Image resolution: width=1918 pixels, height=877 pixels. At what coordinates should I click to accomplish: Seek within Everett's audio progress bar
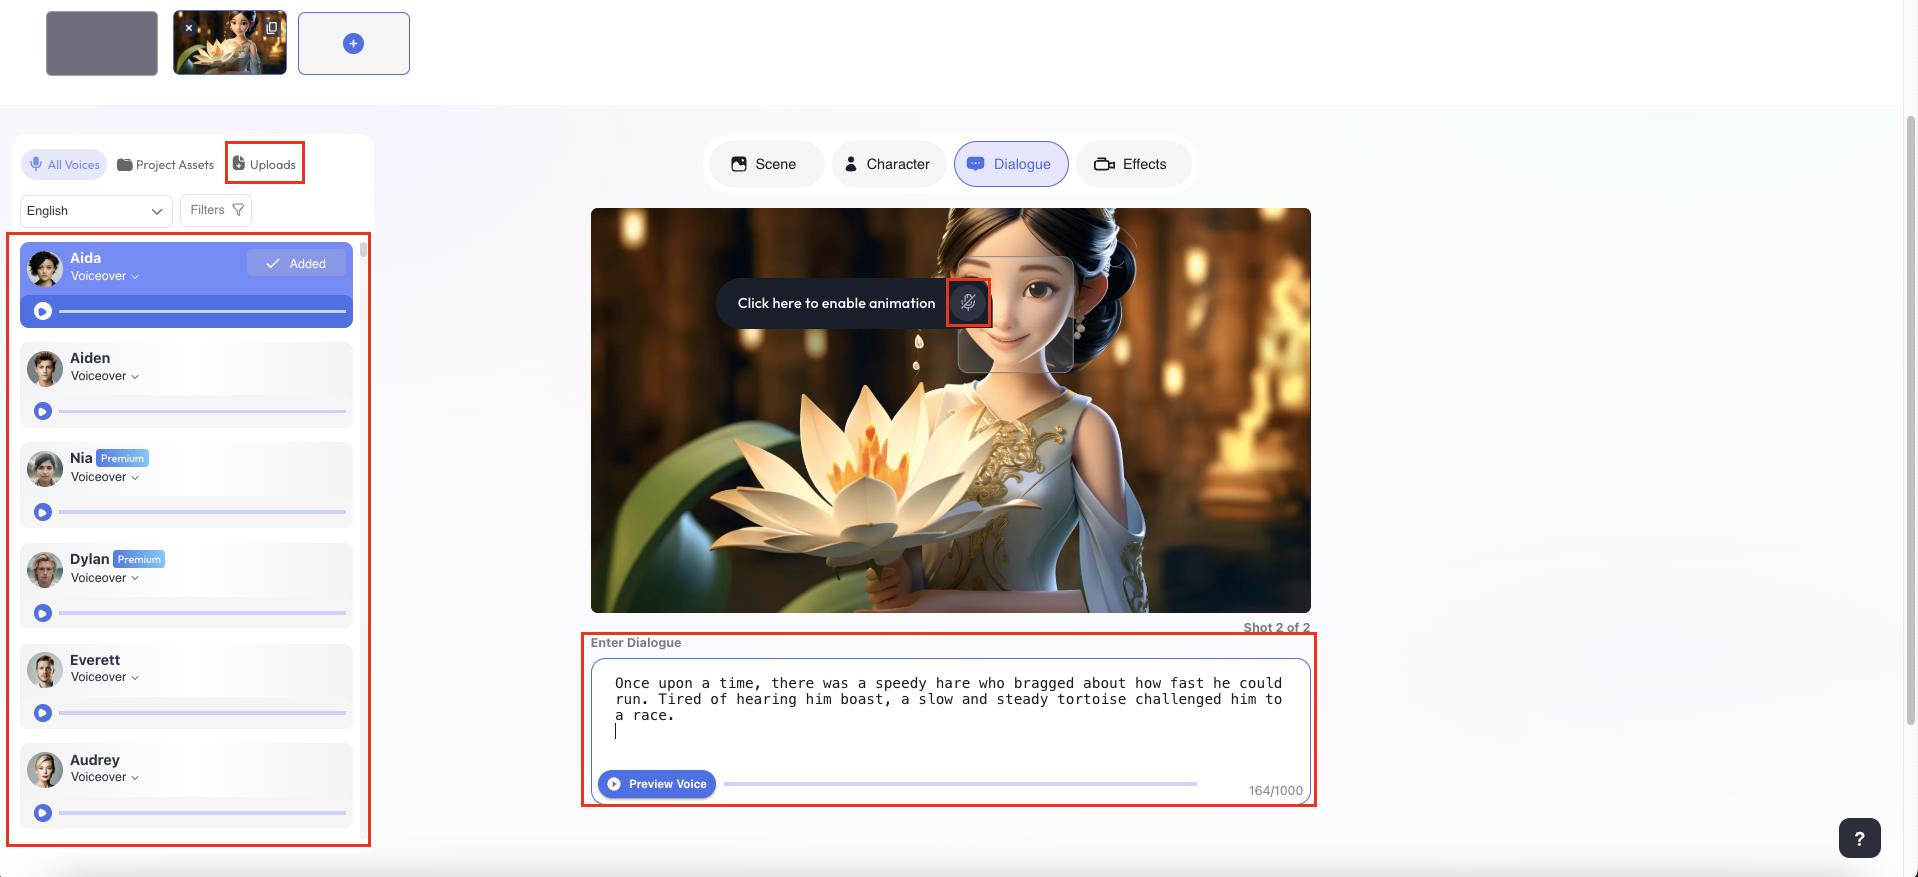coord(202,713)
